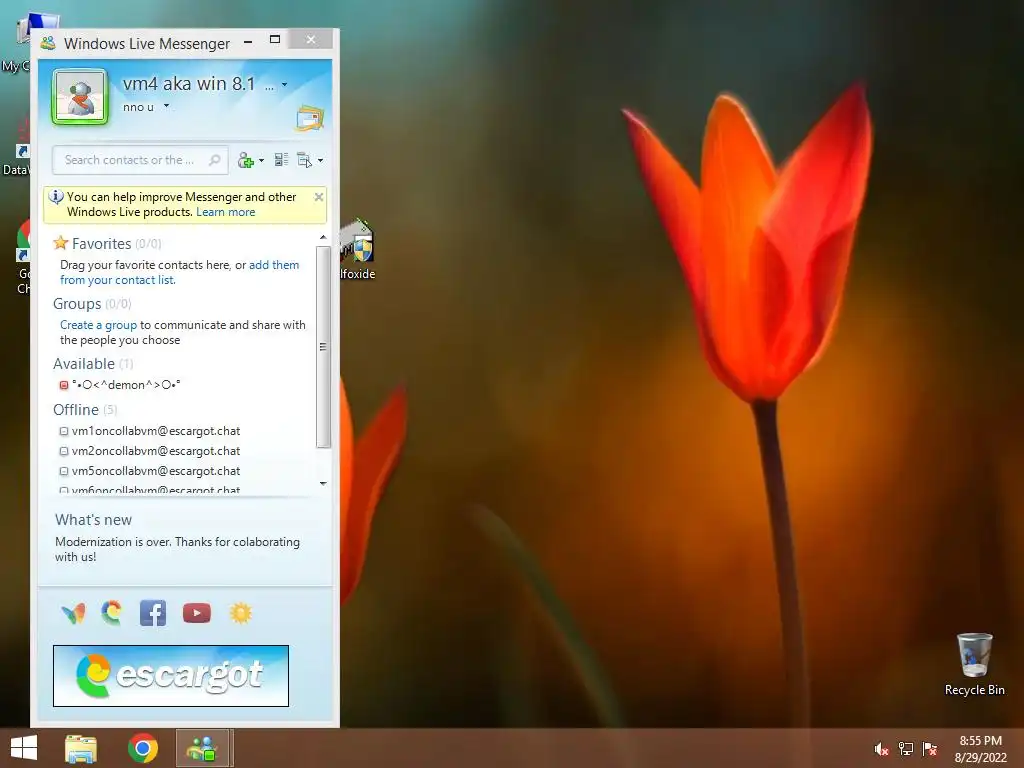Maximize the Windows Live Messenger window
Screen dimensions: 1024x768
tap(275, 40)
